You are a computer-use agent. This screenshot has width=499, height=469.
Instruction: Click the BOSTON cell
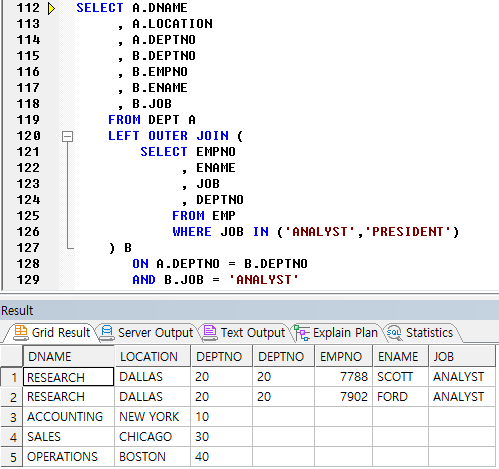point(153,457)
